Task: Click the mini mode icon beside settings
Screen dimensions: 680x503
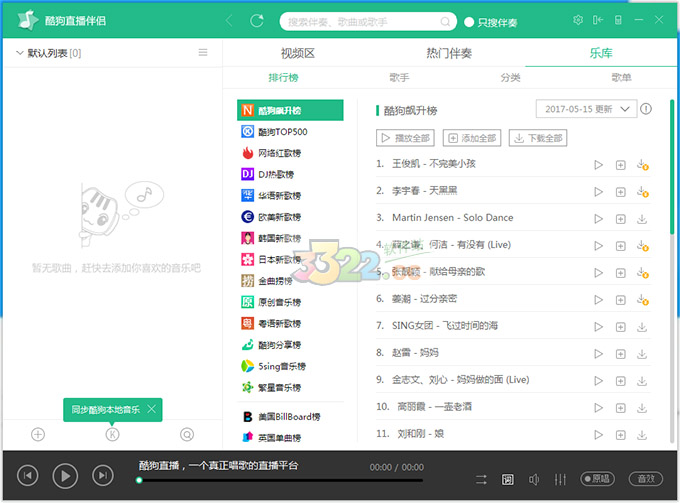Action: (x=598, y=20)
